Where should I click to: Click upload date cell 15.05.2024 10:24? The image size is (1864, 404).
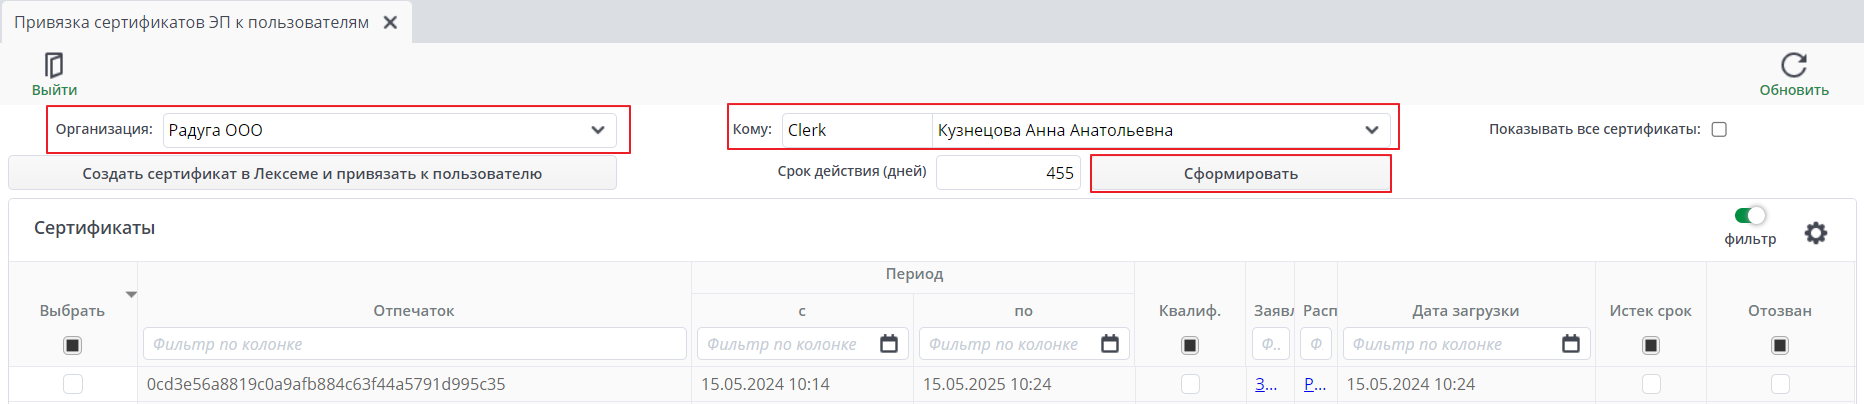coord(1411,384)
